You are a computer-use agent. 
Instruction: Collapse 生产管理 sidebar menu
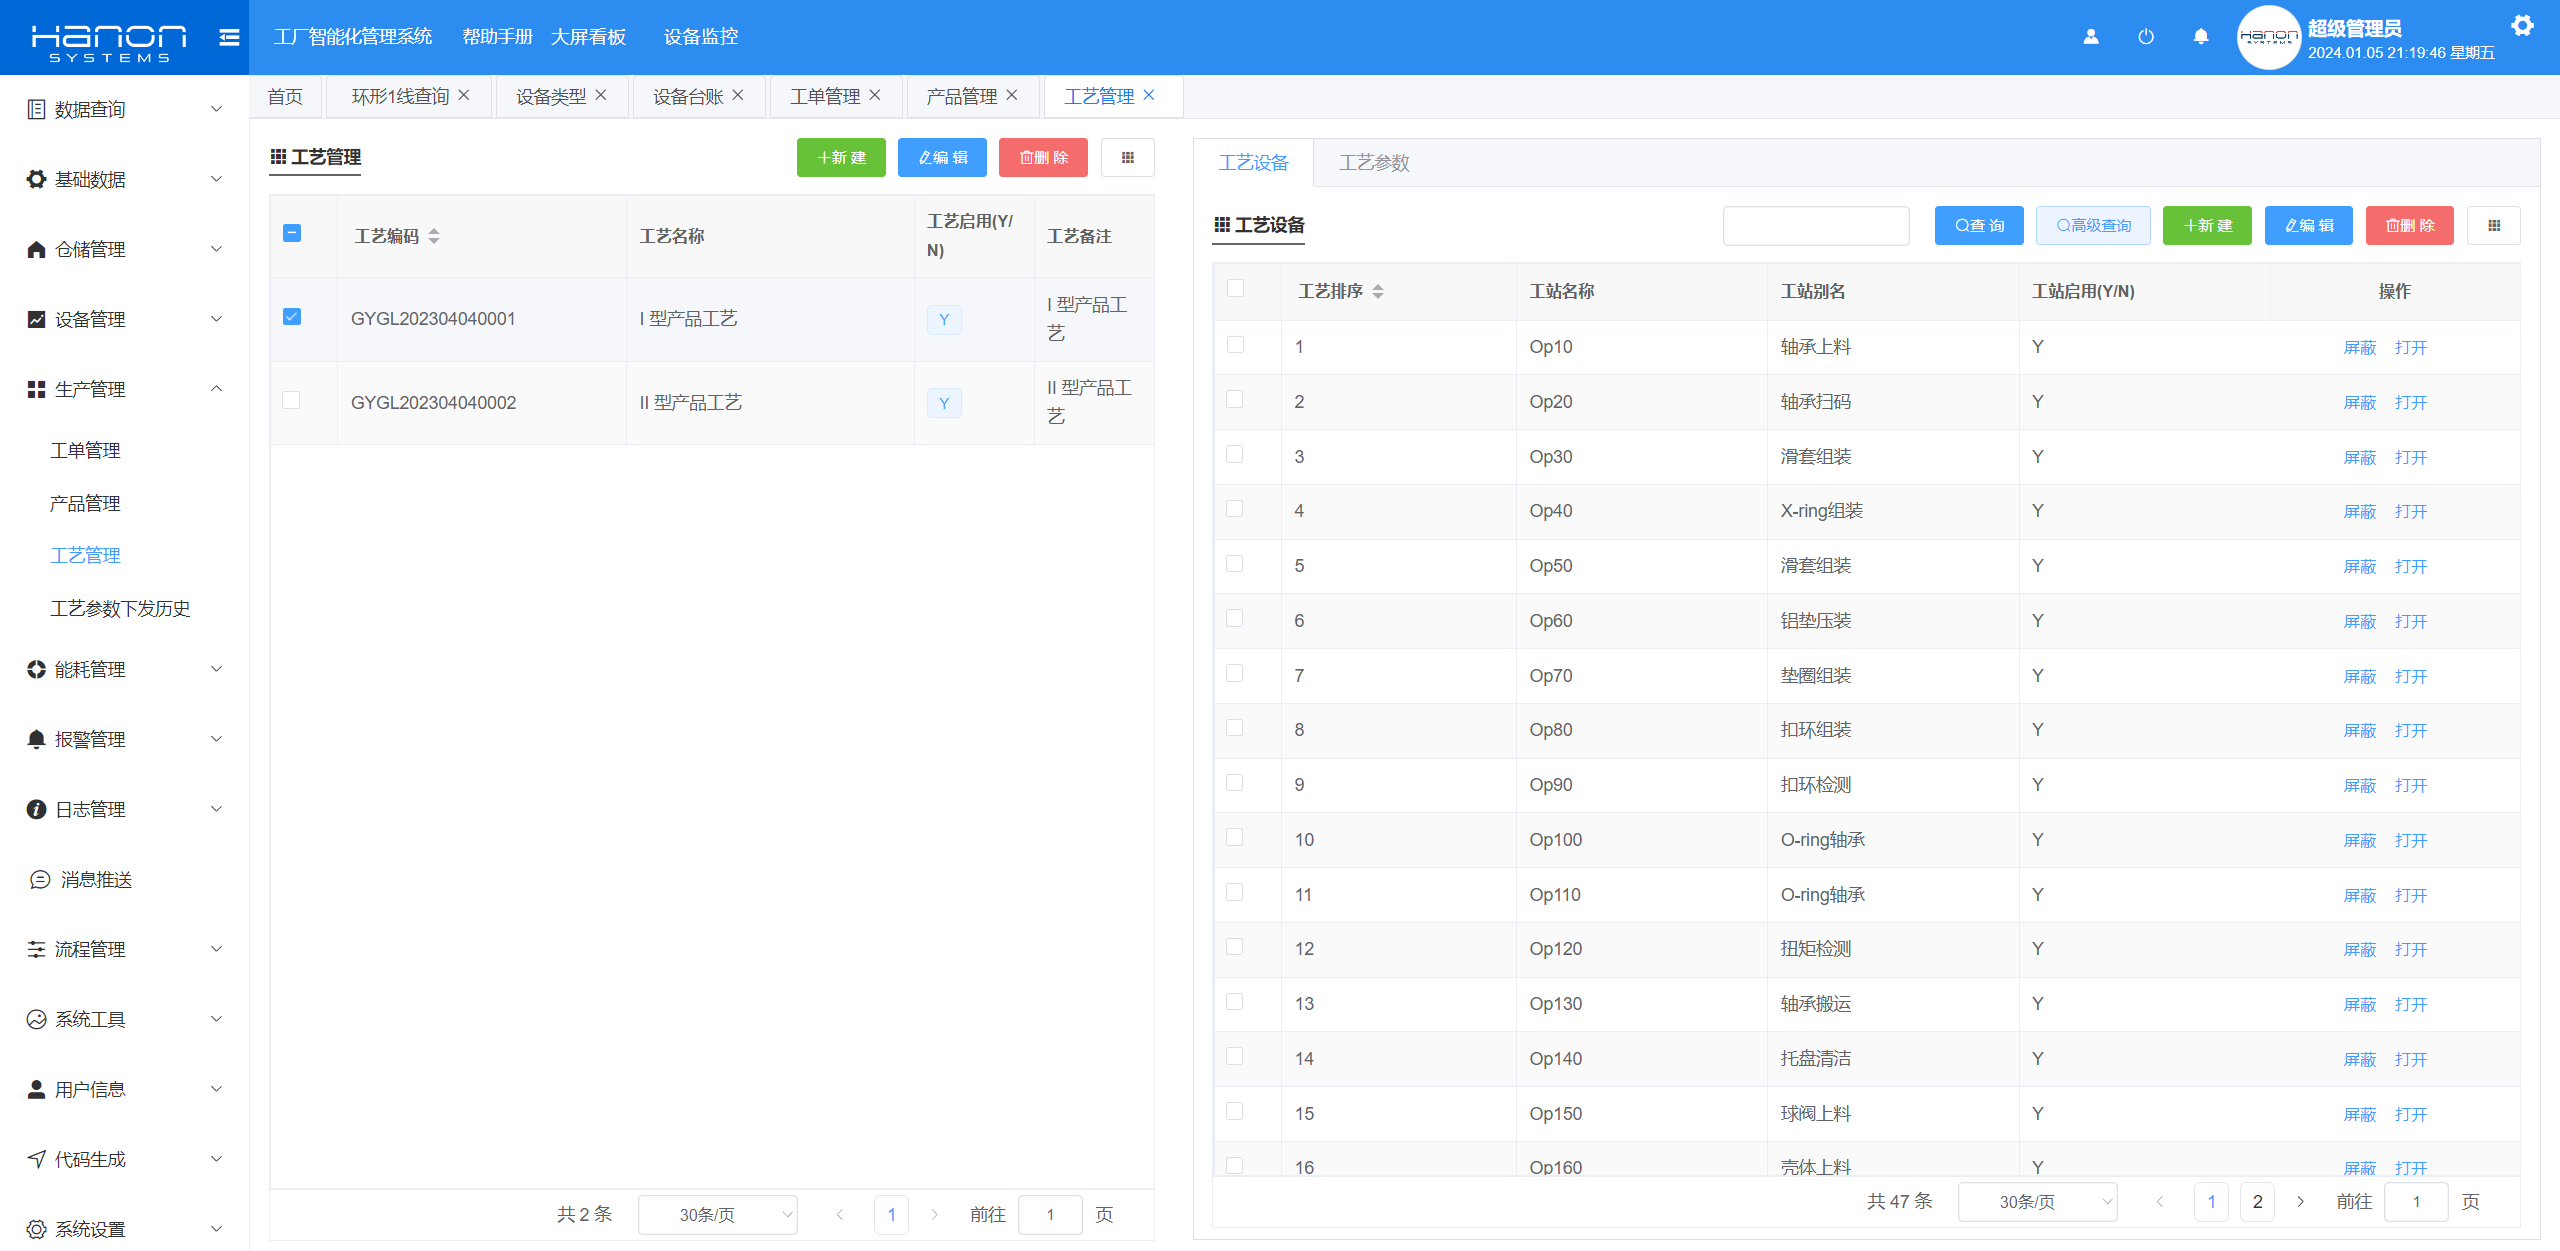click(124, 389)
